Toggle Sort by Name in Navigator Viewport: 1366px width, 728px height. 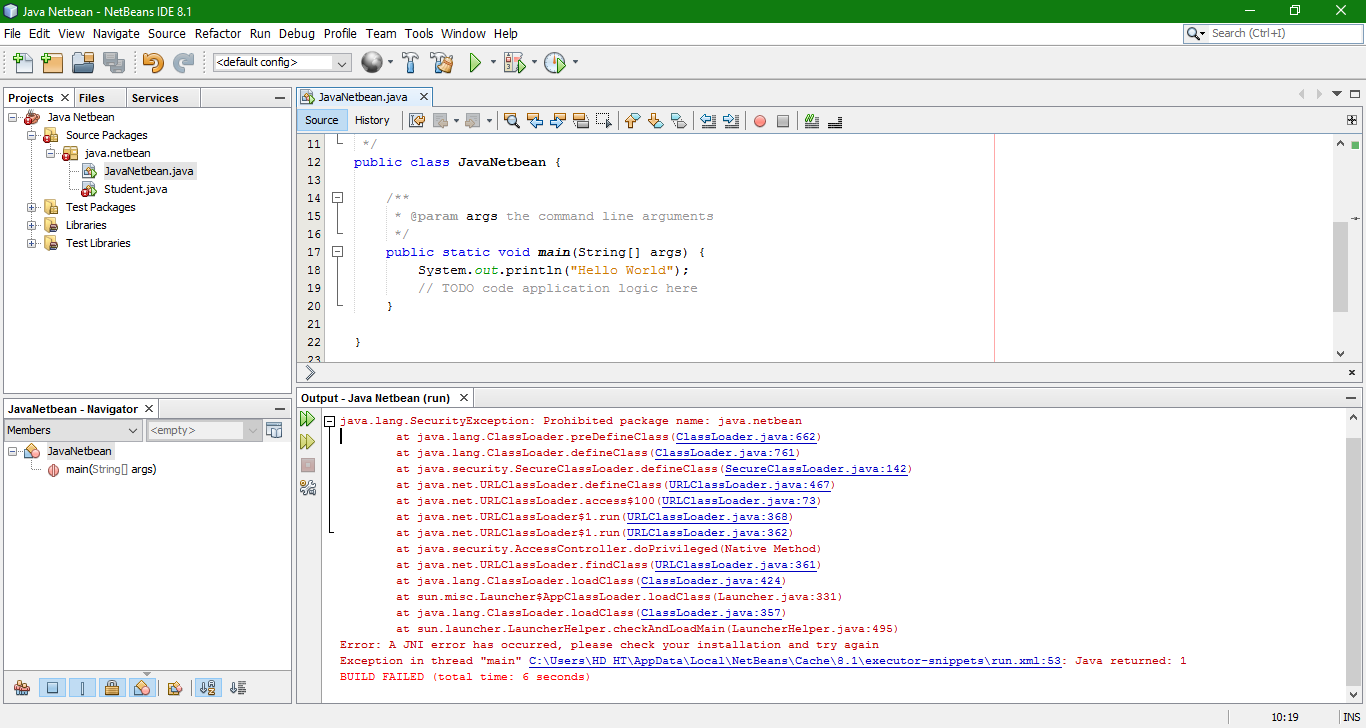click(208, 688)
